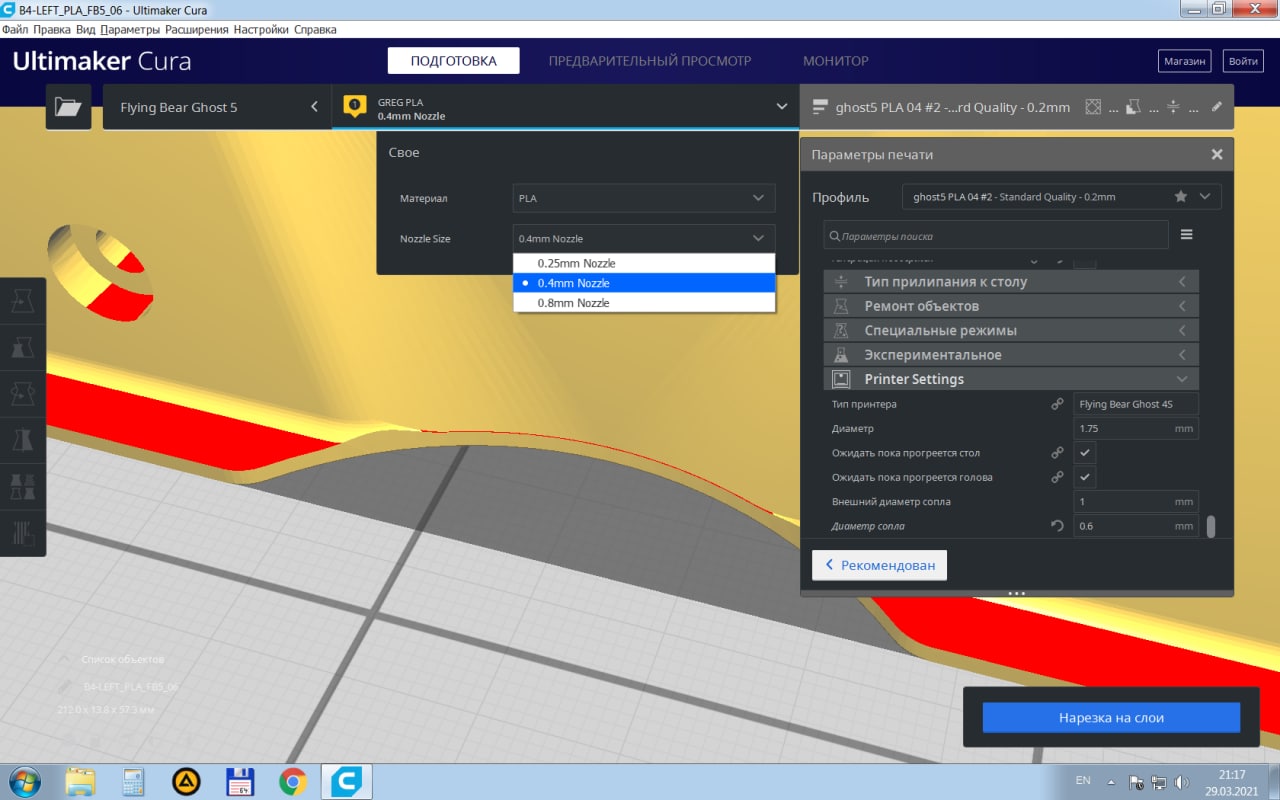The height and width of the screenshot is (800, 1280).
Task: Toggle Ожидать пока прогреется голова checkbox
Action: click(x=1085, y=477)
